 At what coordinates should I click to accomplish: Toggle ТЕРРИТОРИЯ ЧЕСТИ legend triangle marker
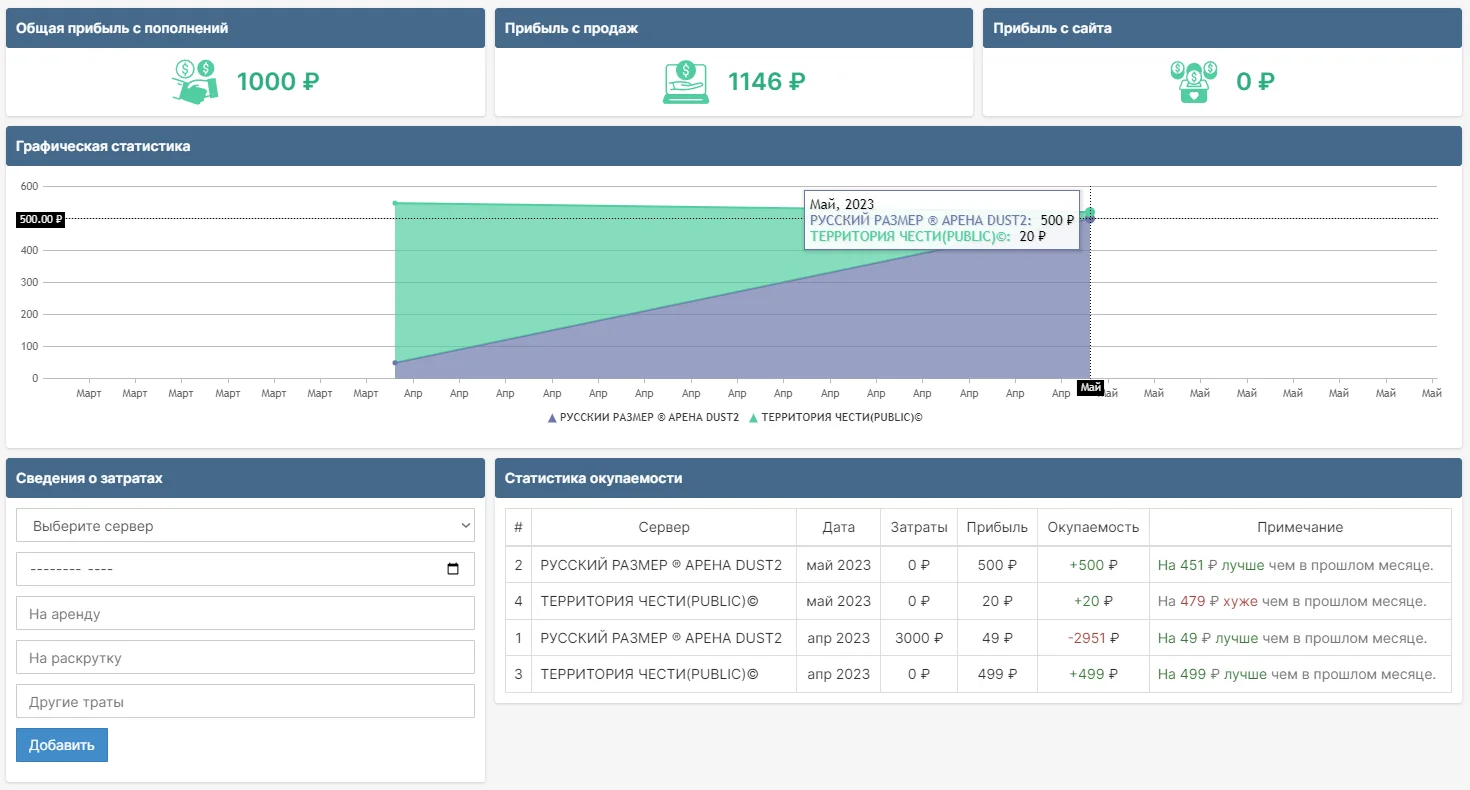point(753,418)
